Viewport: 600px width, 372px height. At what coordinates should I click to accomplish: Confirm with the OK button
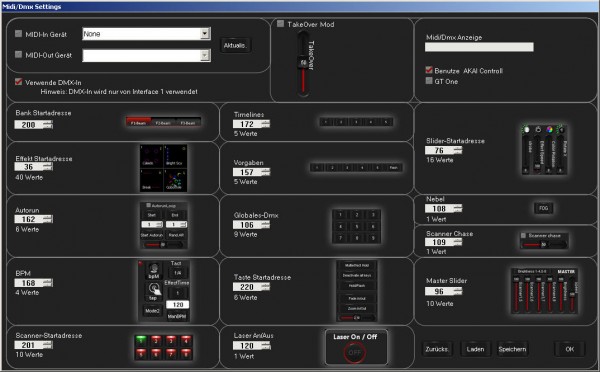pos(569,349)
